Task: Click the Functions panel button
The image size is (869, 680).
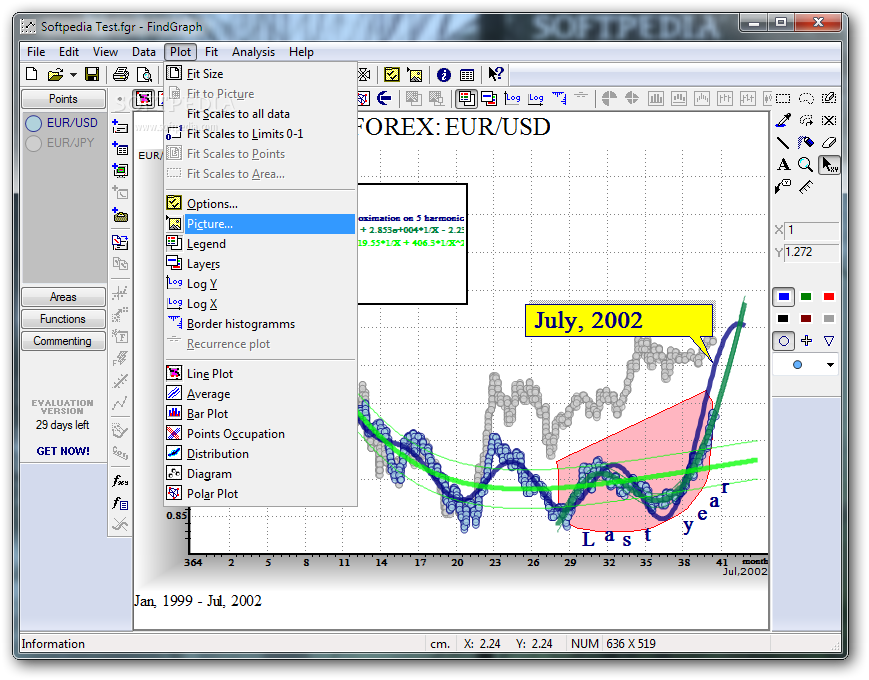Action: (63, 319)
